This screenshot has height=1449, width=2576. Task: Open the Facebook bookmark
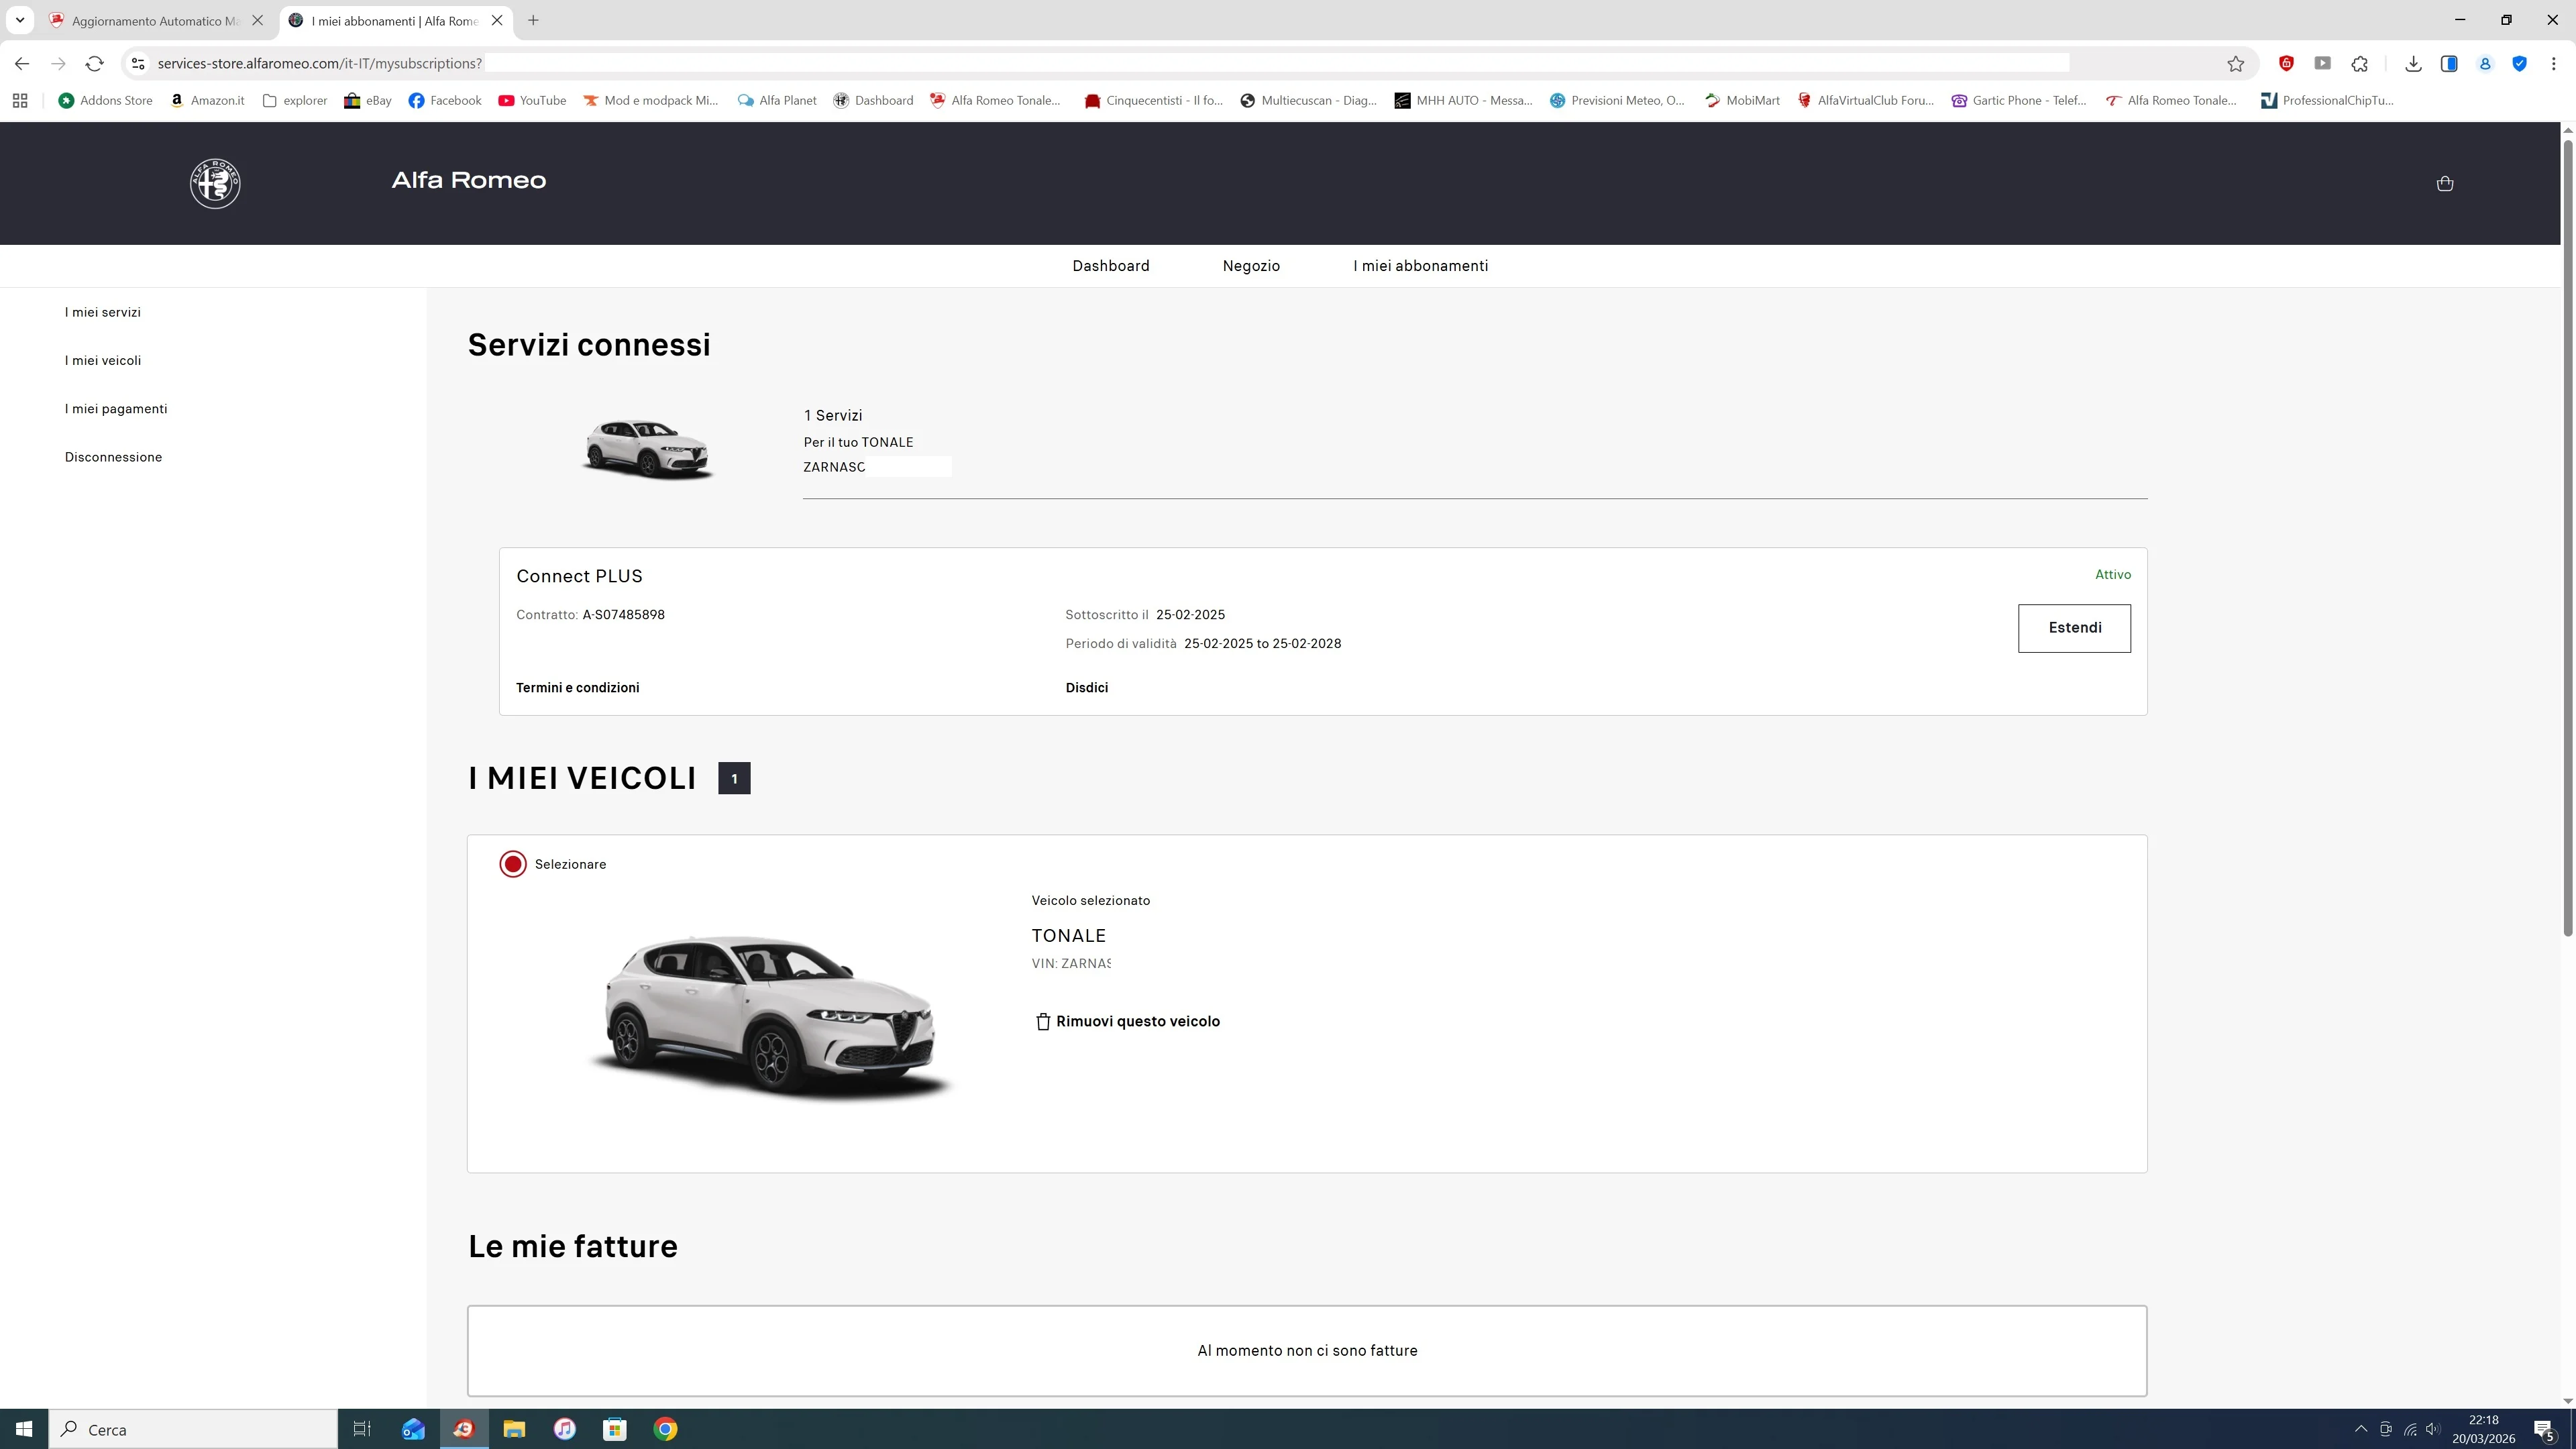tap(445, 101)
